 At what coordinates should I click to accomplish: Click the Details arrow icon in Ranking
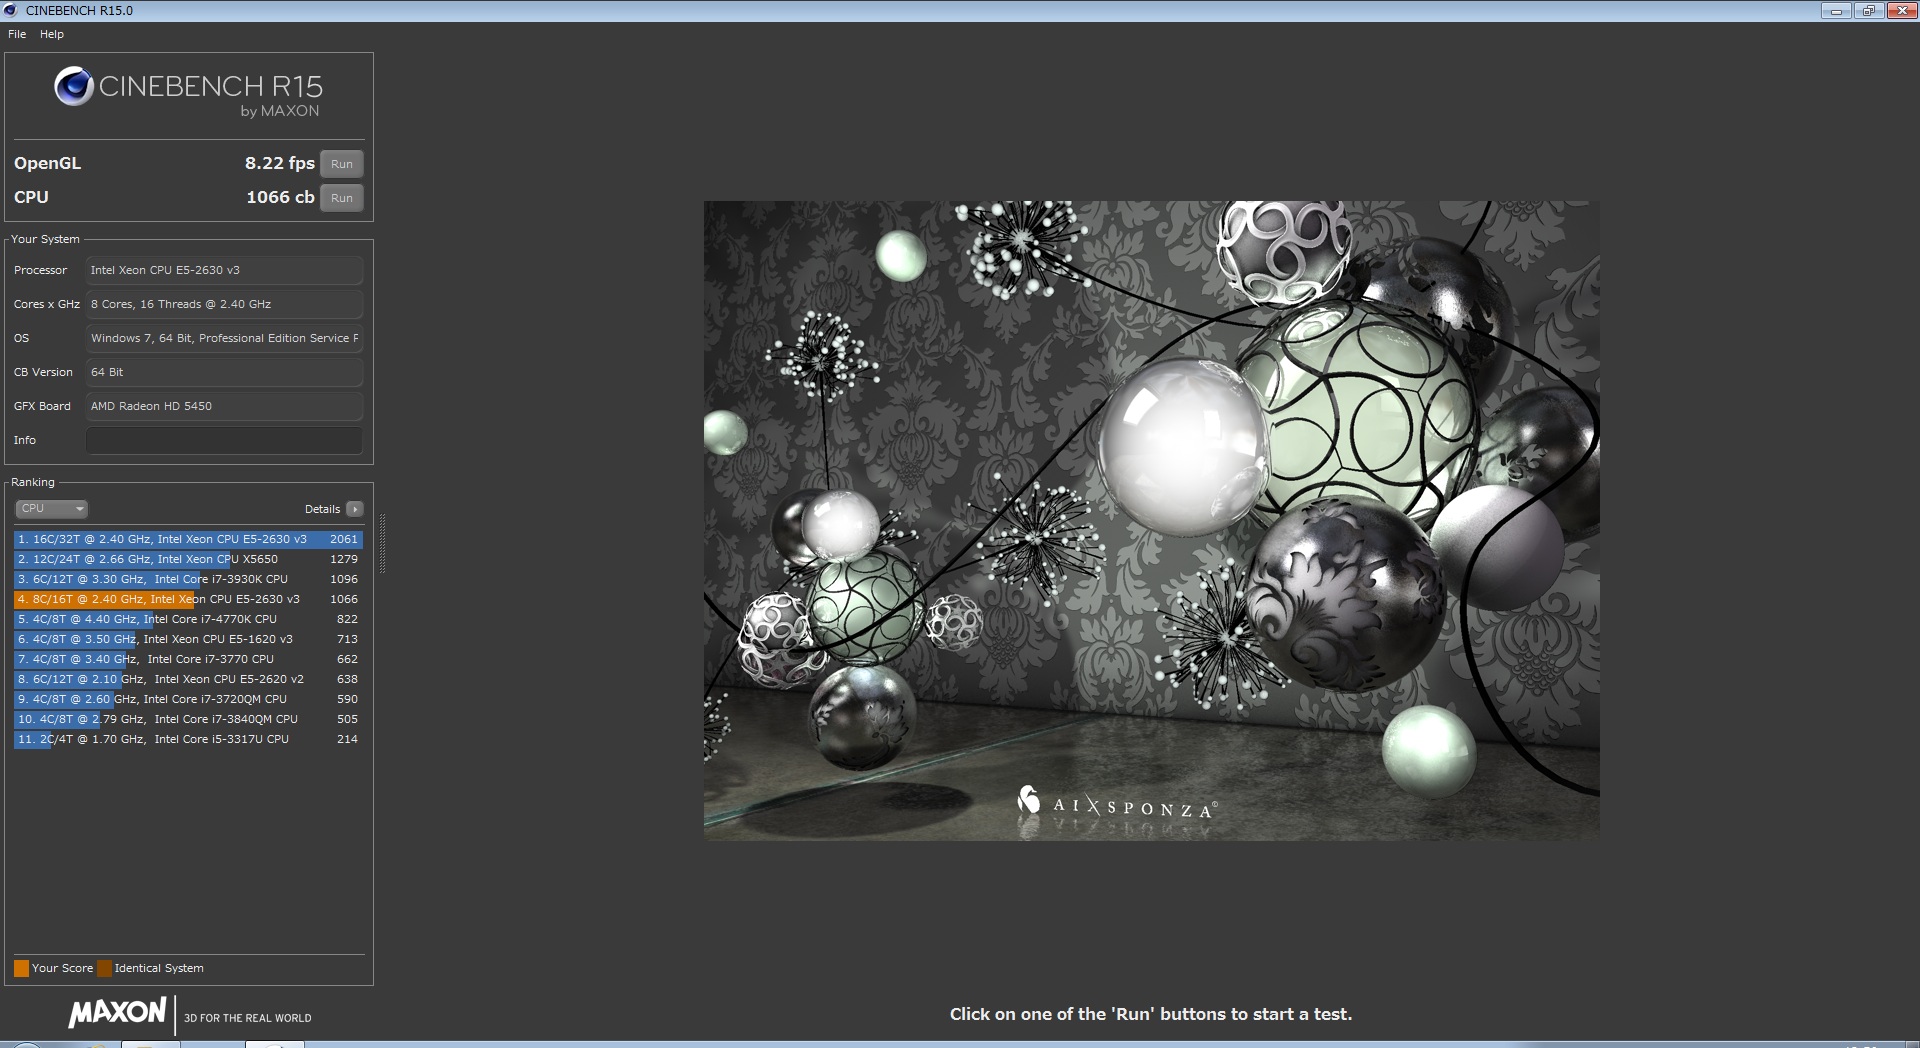tap(354, 509)
